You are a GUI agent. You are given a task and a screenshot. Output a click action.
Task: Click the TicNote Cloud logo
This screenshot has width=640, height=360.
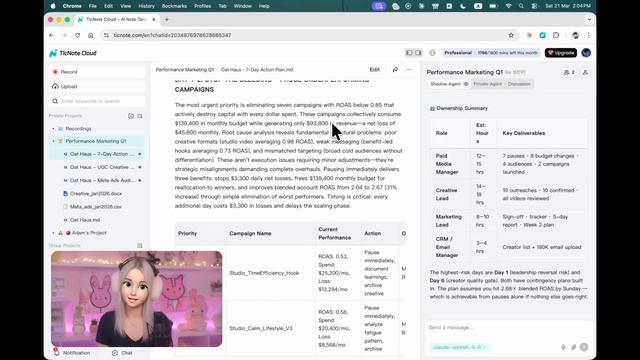tap(73, 53)
